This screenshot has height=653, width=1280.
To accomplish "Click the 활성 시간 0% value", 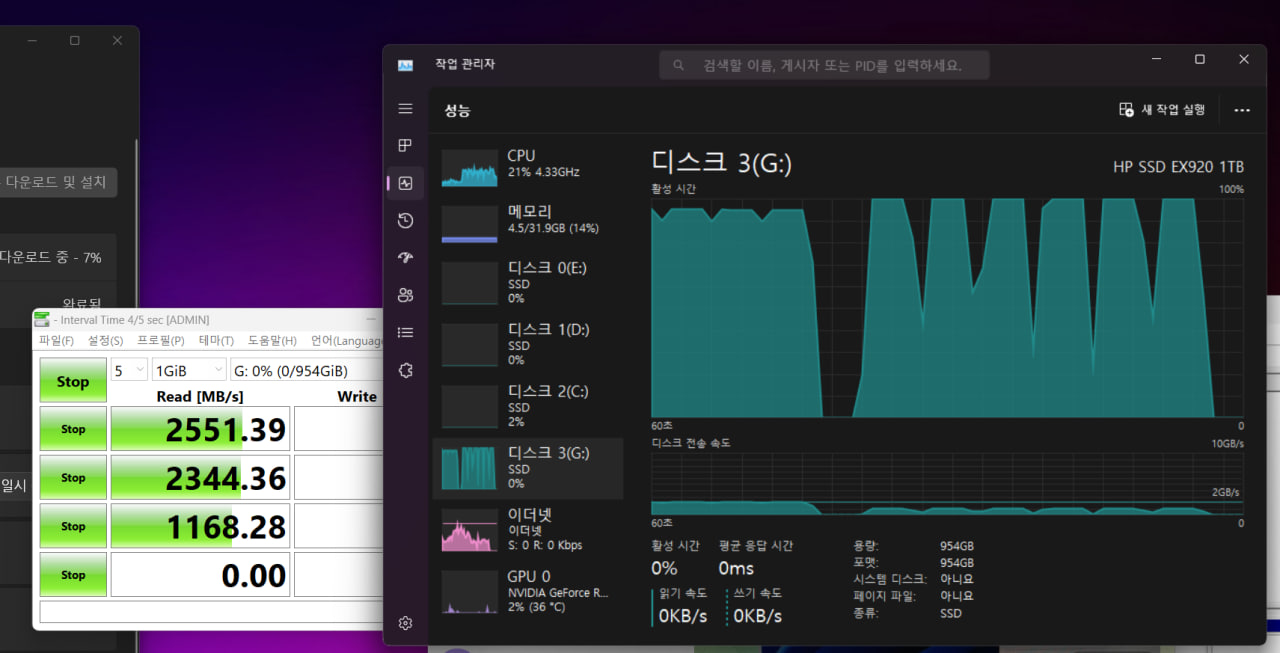I will click(664, 568).
